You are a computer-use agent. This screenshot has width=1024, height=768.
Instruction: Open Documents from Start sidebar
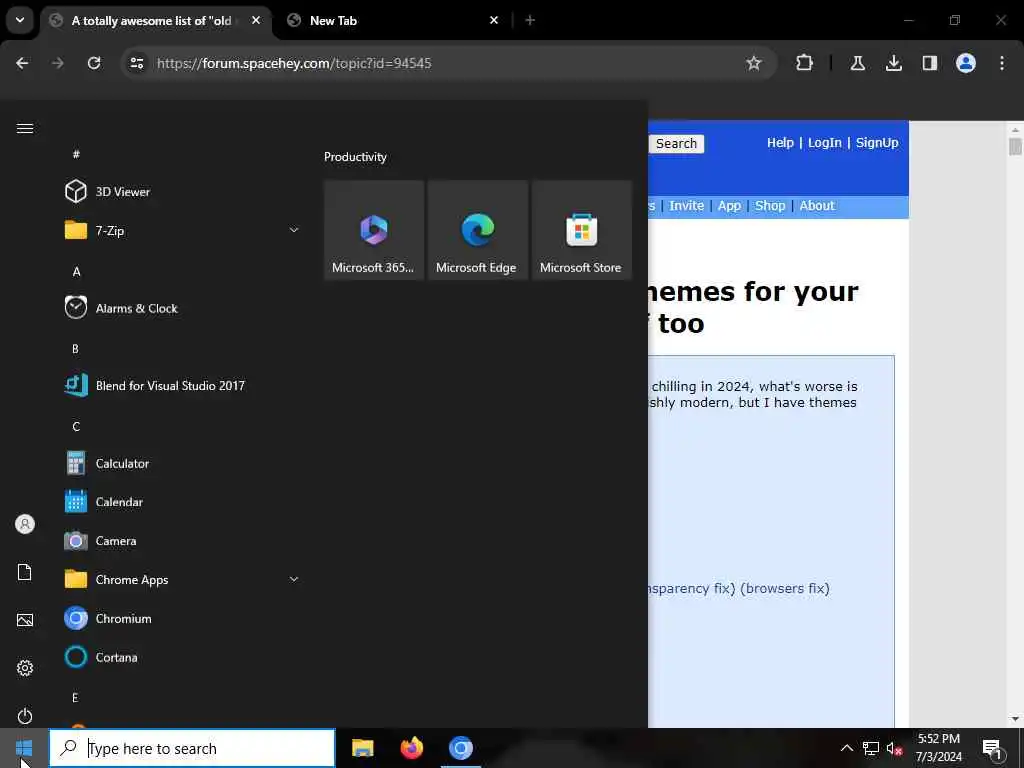click(x=25, y=572)
